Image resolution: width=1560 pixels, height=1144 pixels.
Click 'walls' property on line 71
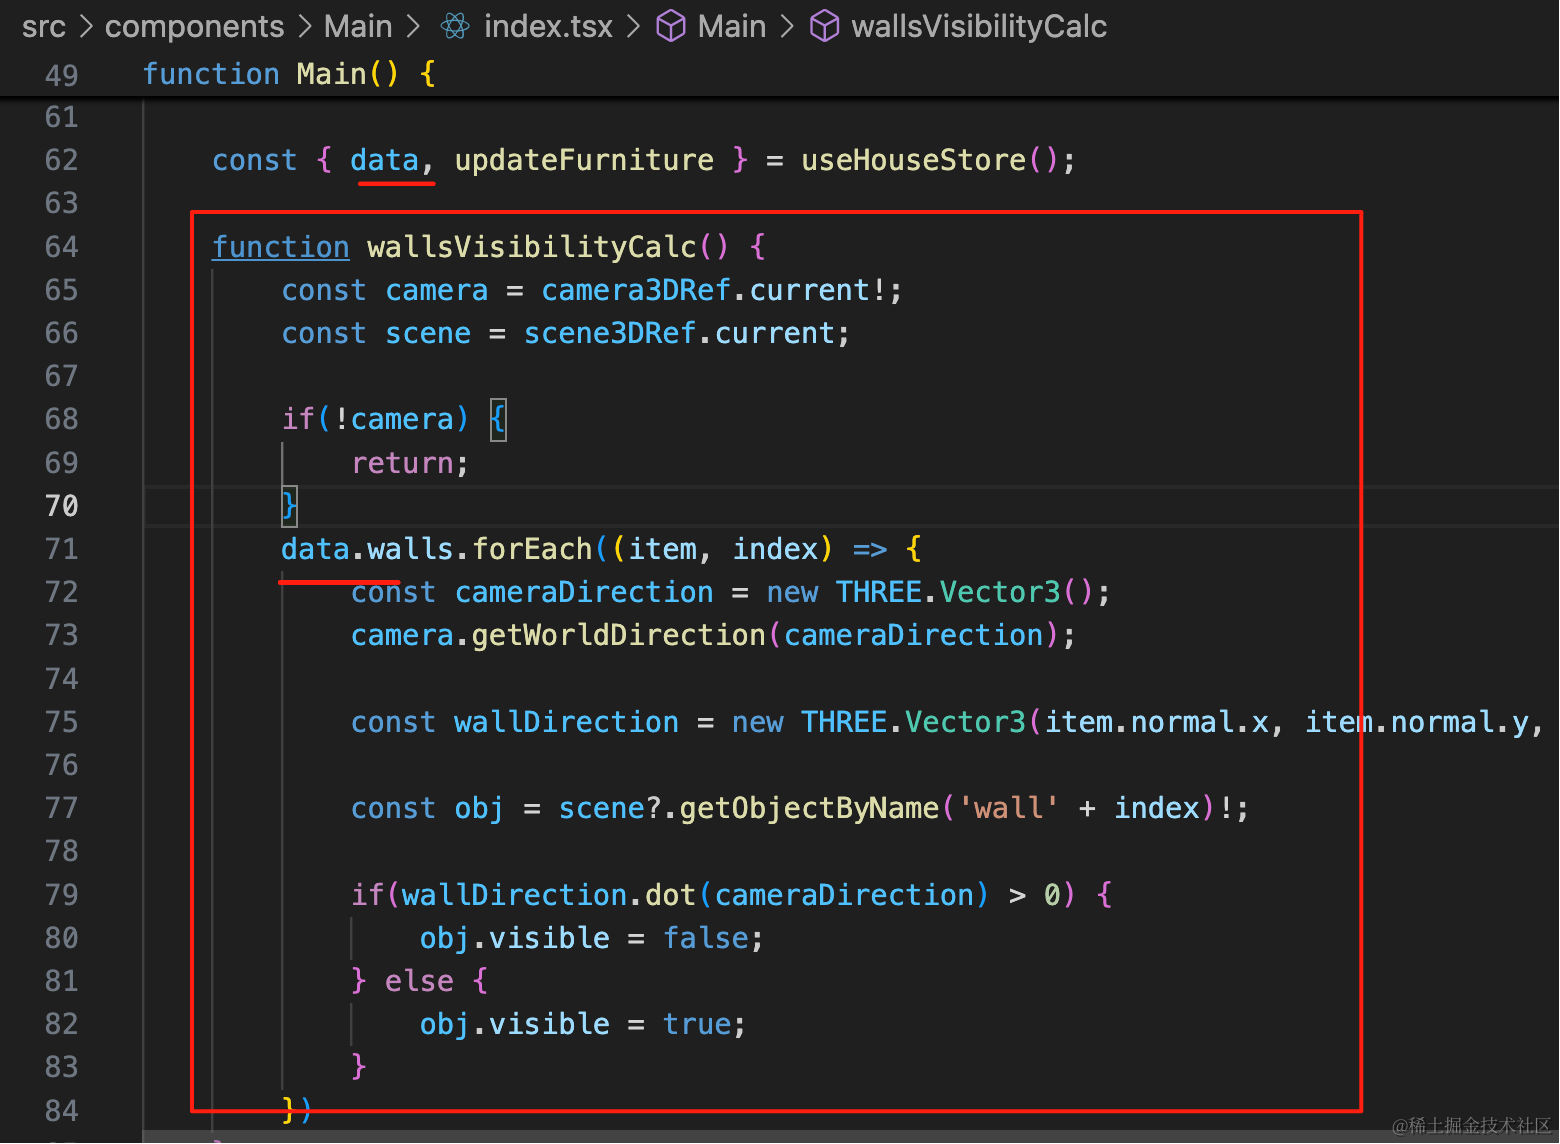[x=411, y=549]
